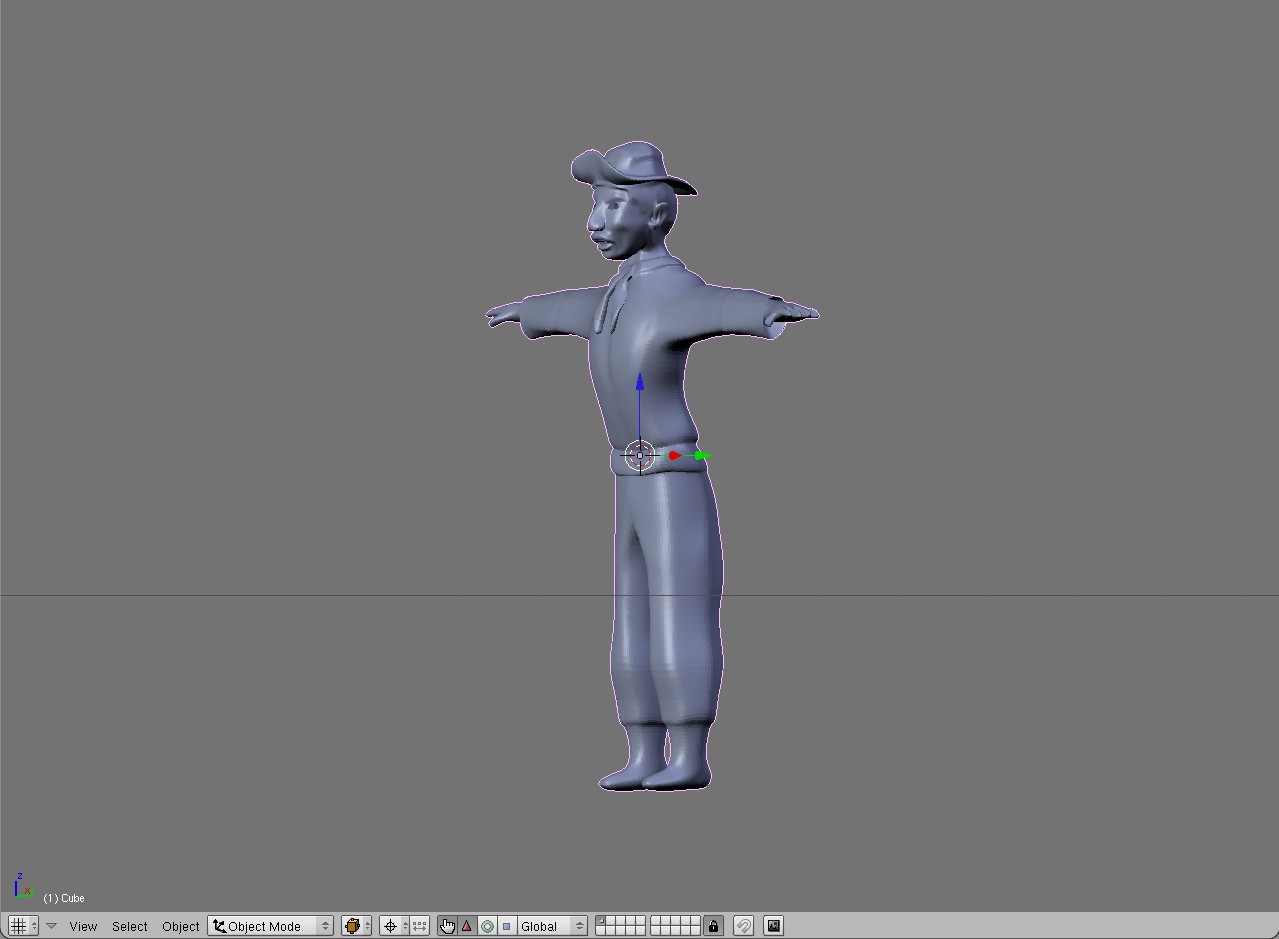
Task: Collapse header menus with the triangle arrow
Action: (x=52, y=926)
